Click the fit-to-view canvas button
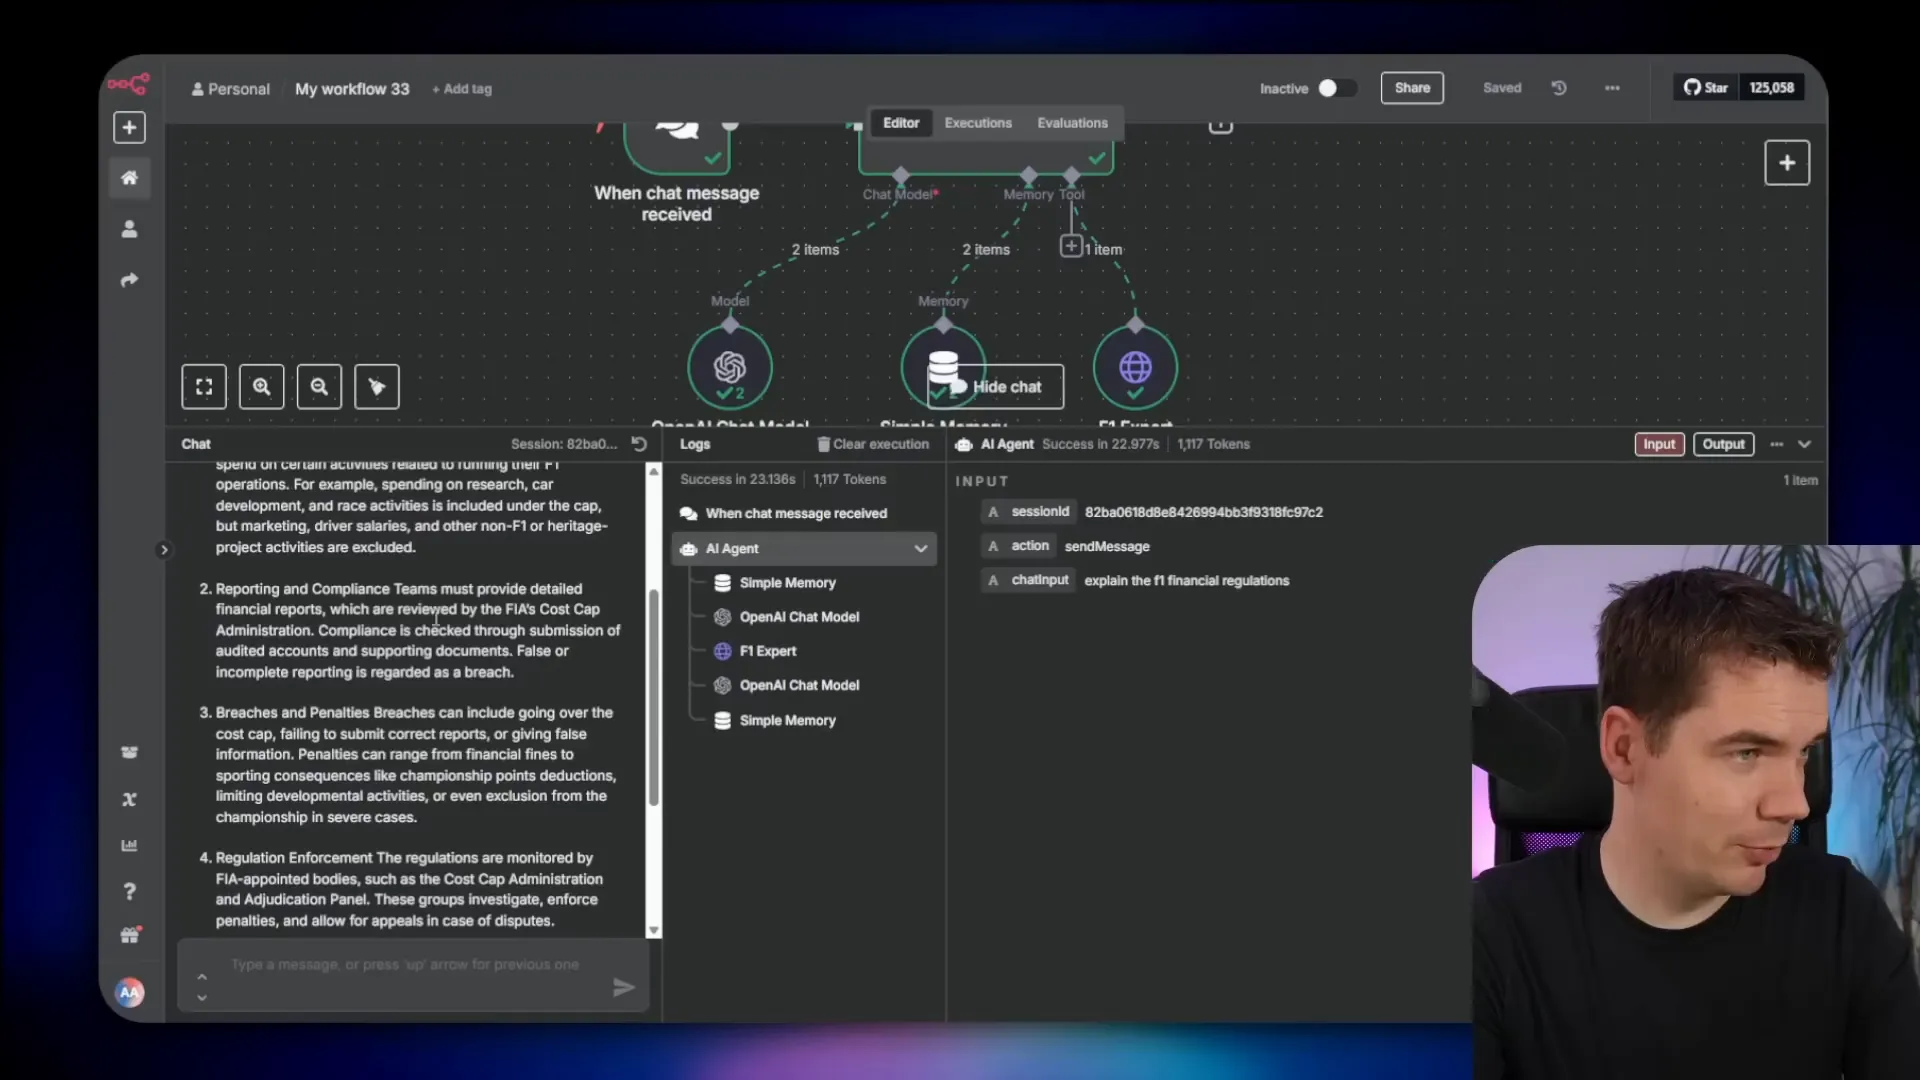The image size is (1920, 1080). click(204, 387)
